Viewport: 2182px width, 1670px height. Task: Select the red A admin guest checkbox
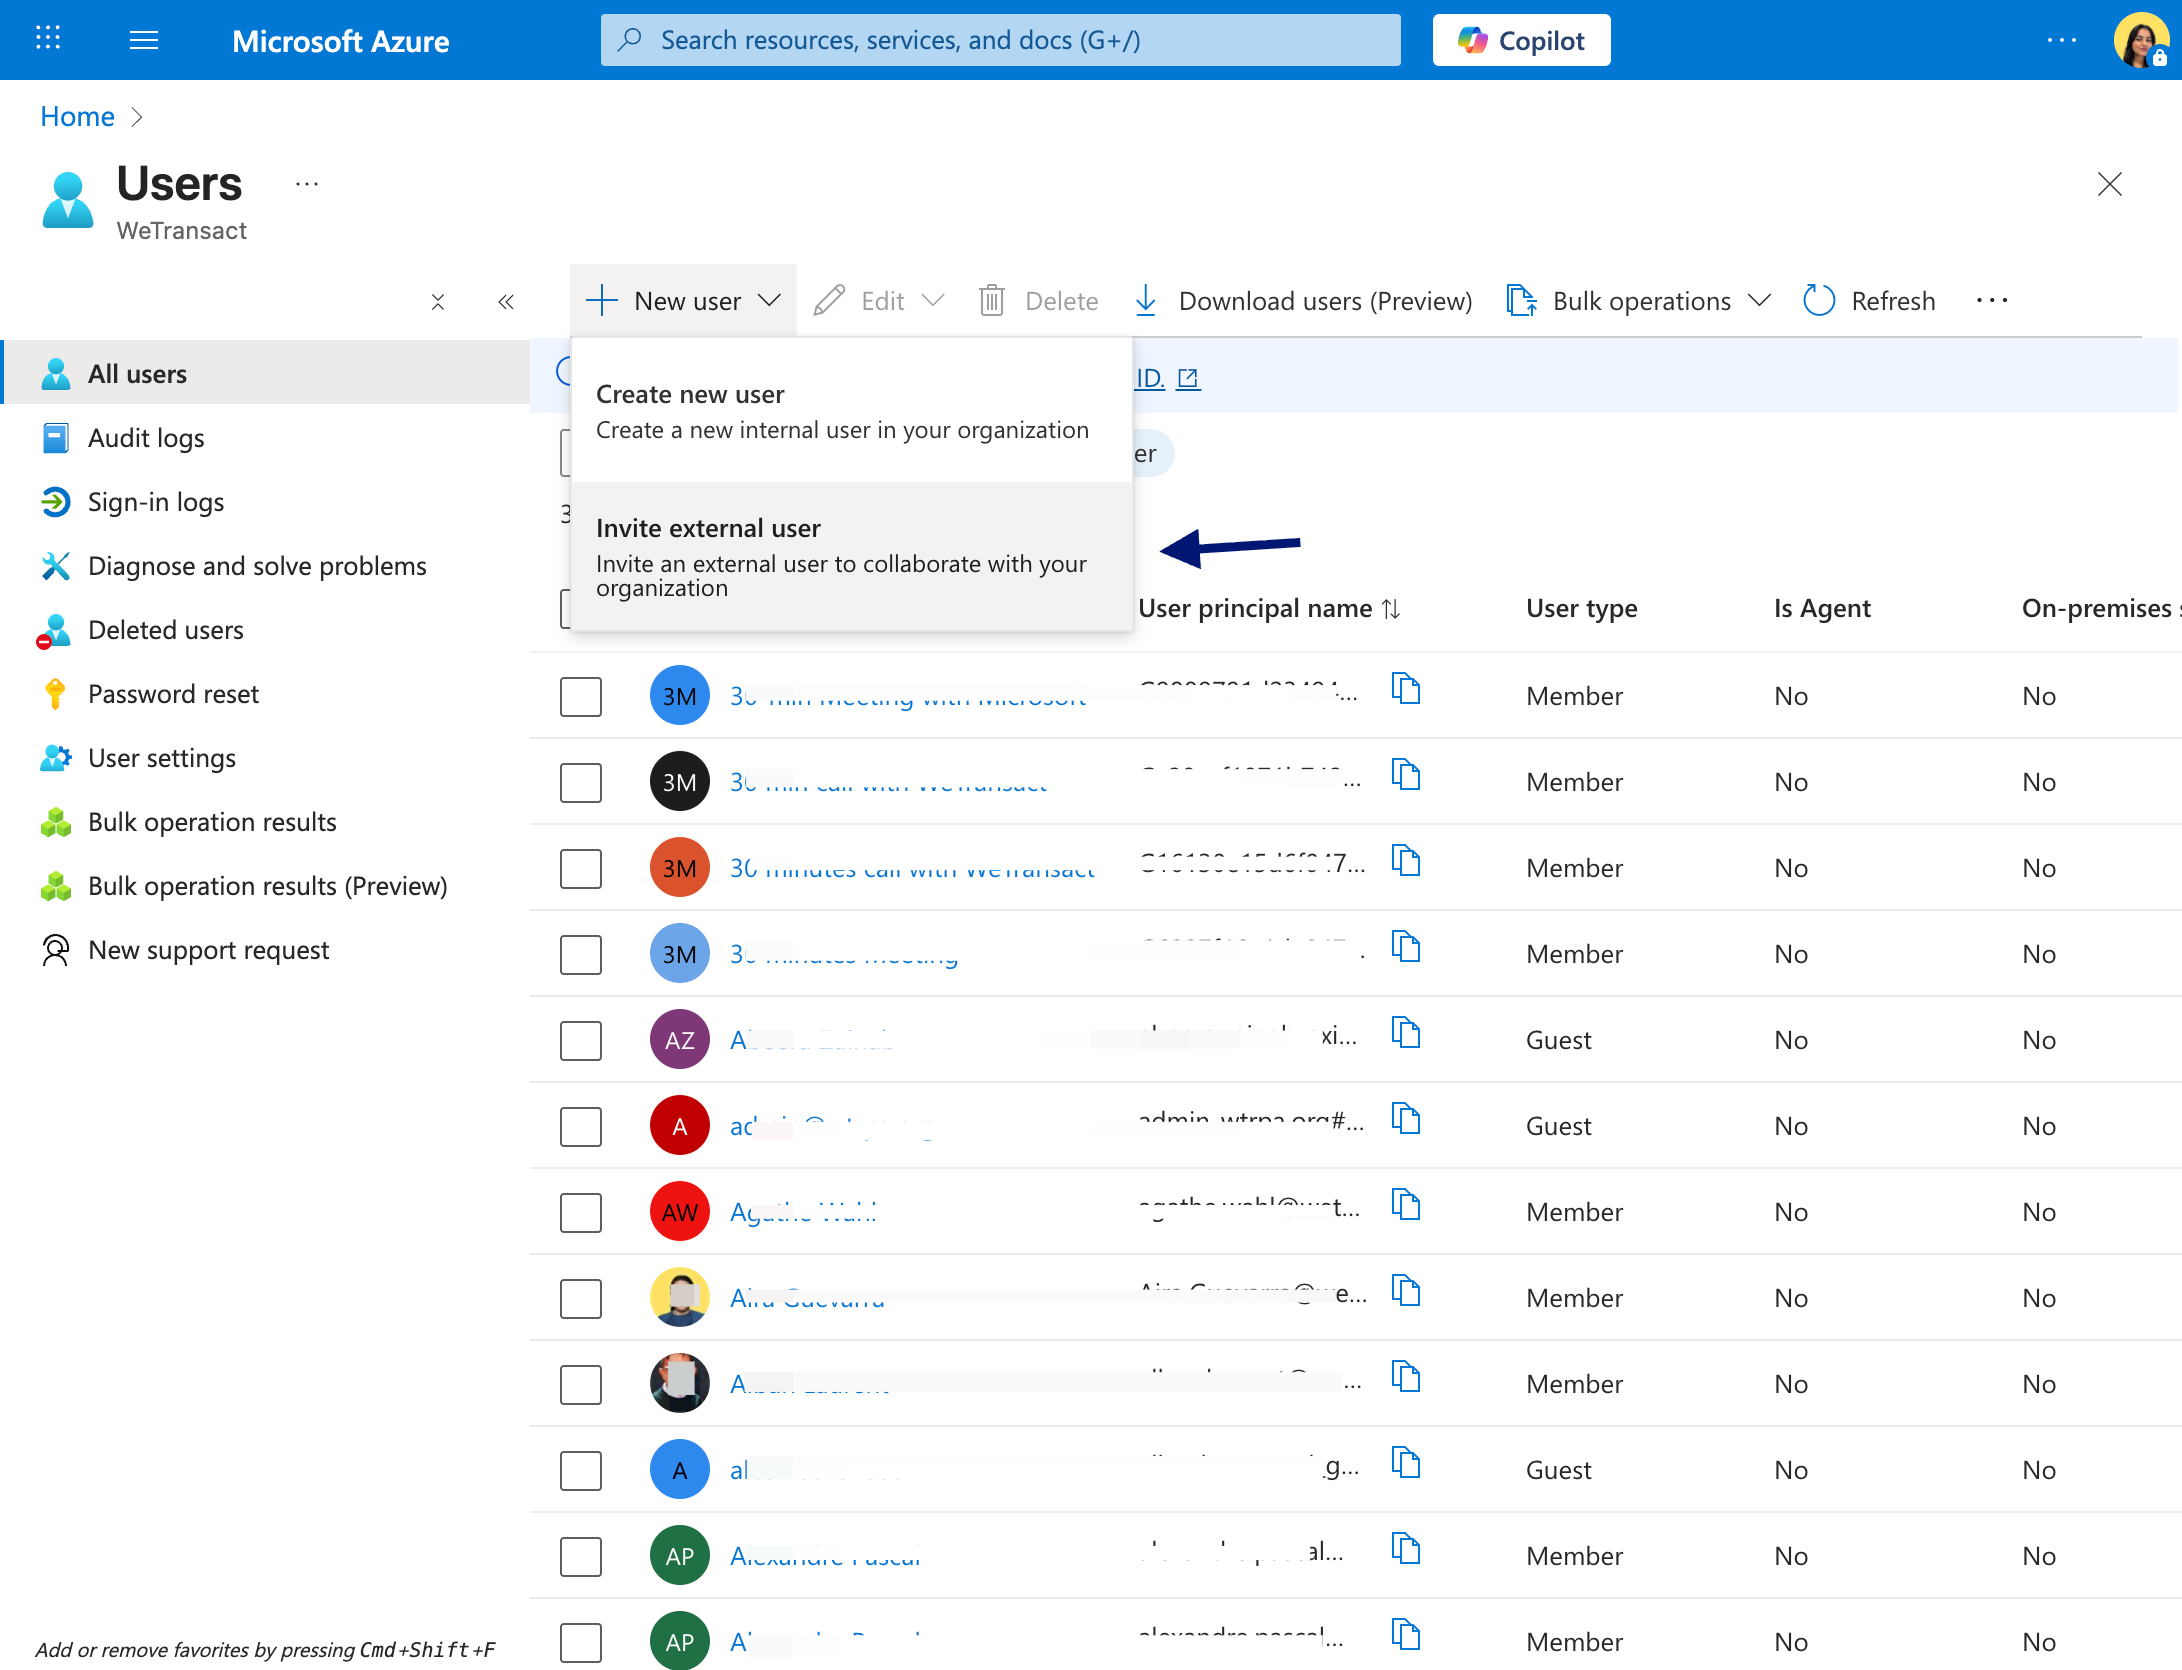coord(580,1126)
